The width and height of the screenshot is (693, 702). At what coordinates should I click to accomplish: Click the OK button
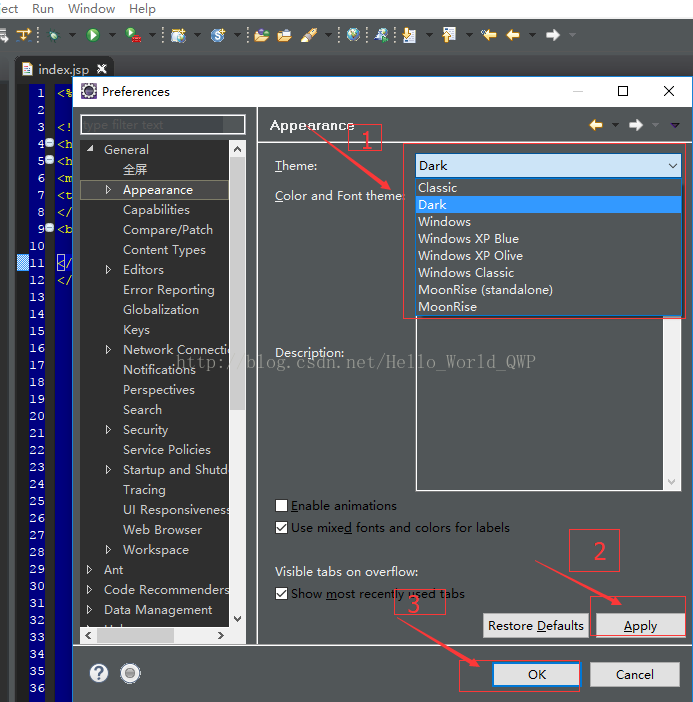click(536, 674)
